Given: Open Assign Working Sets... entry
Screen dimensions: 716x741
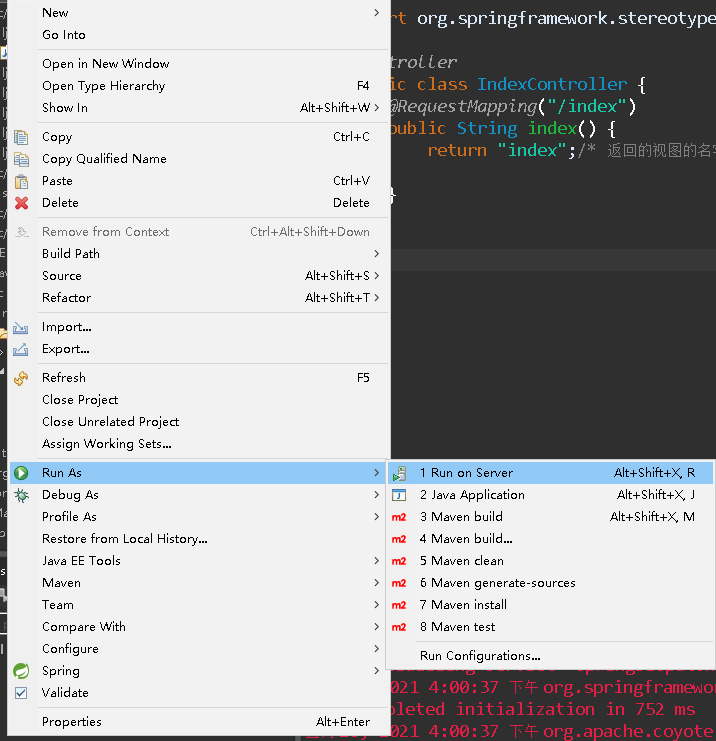Looking at the screenshot, I should coord(199,444).
